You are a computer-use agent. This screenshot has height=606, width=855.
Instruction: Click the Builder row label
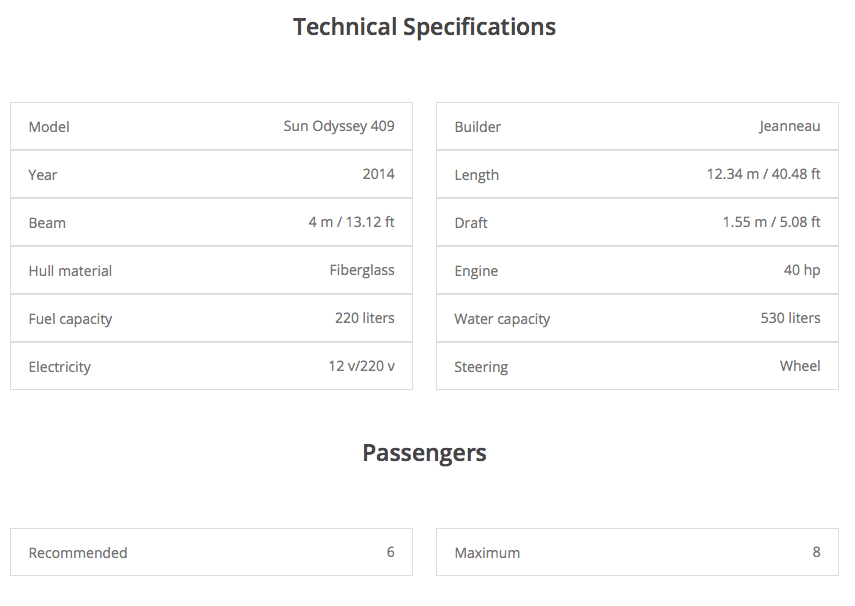pyautogui.click(x=477, y=127)
